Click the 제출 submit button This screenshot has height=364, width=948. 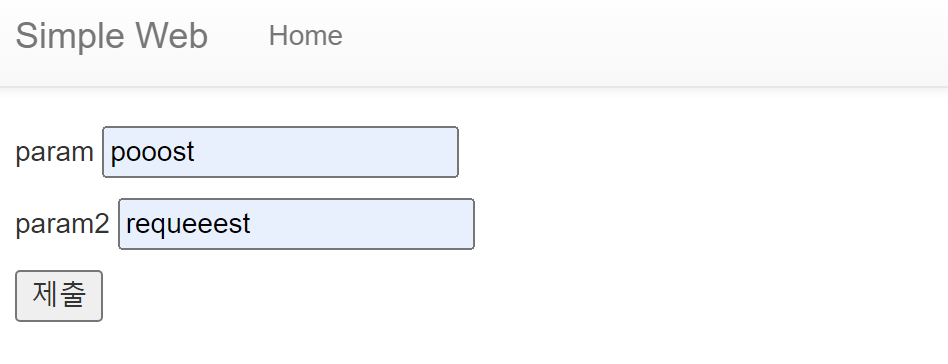[59, 296]
